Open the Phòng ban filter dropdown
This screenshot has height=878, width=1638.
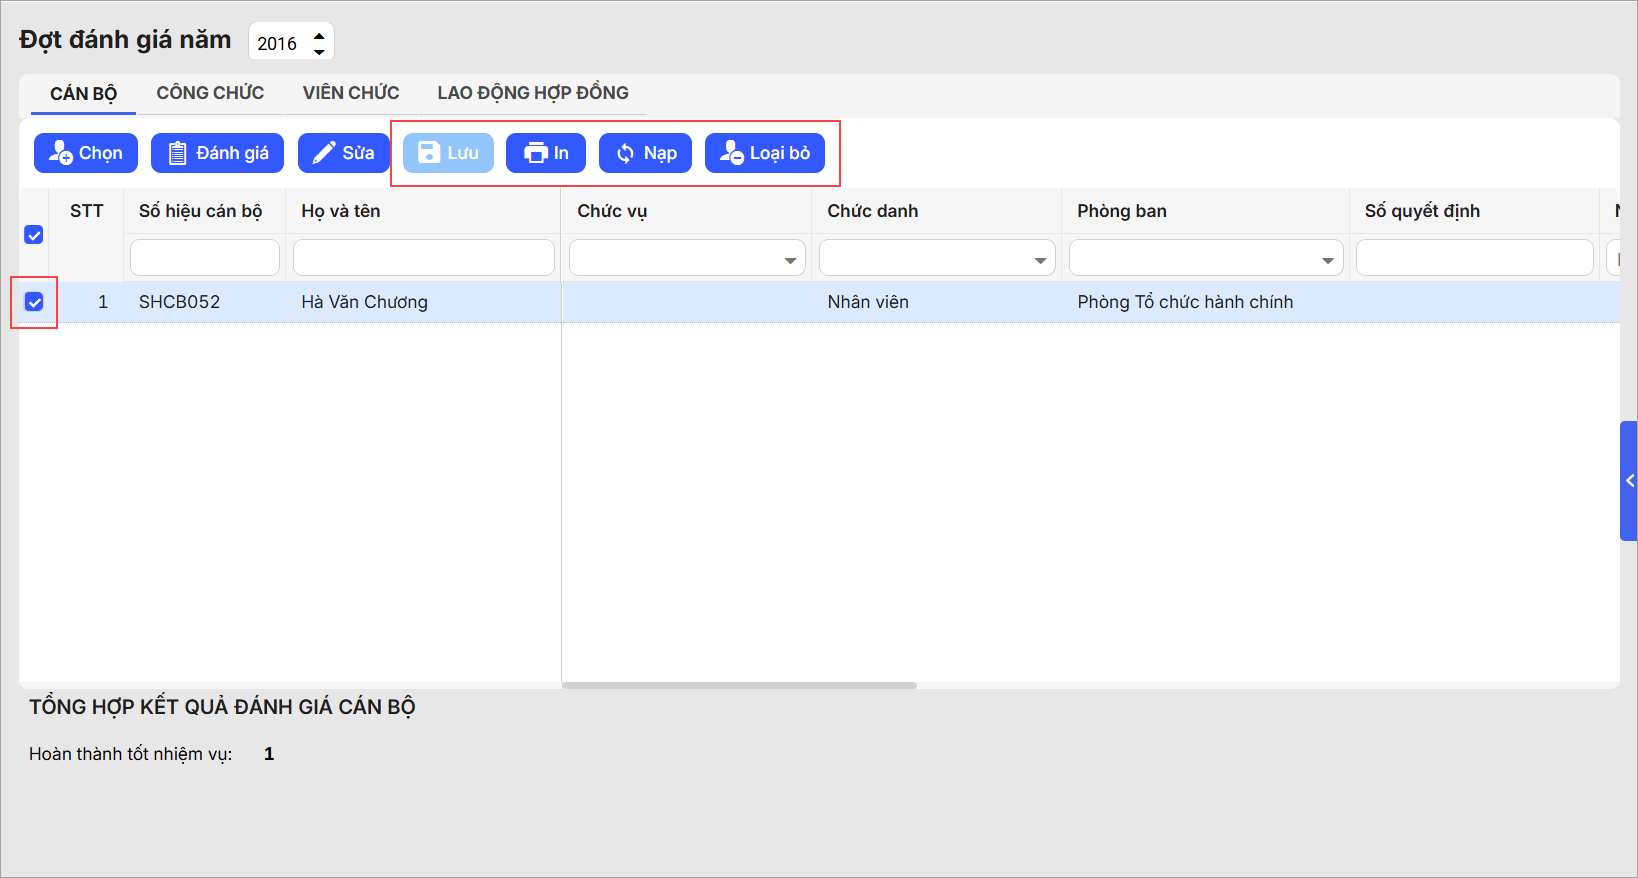coord(1327,260)
